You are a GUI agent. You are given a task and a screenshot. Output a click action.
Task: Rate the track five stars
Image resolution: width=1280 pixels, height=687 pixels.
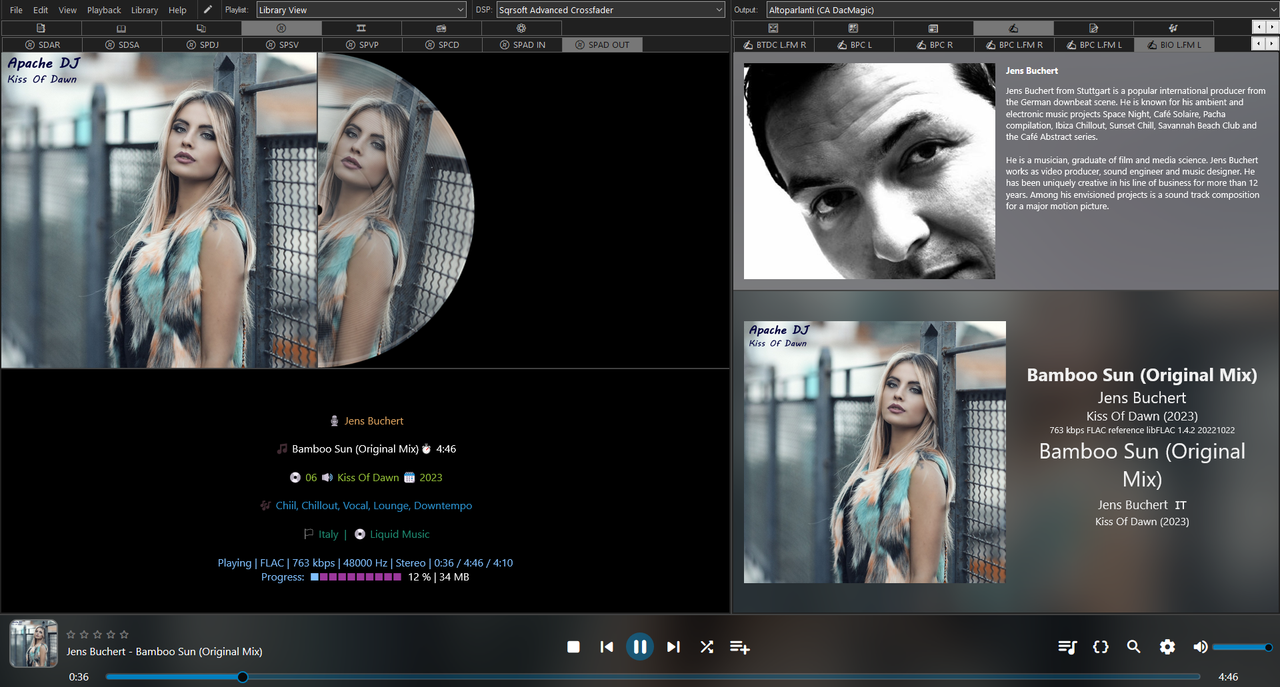[x=124, y=634]
